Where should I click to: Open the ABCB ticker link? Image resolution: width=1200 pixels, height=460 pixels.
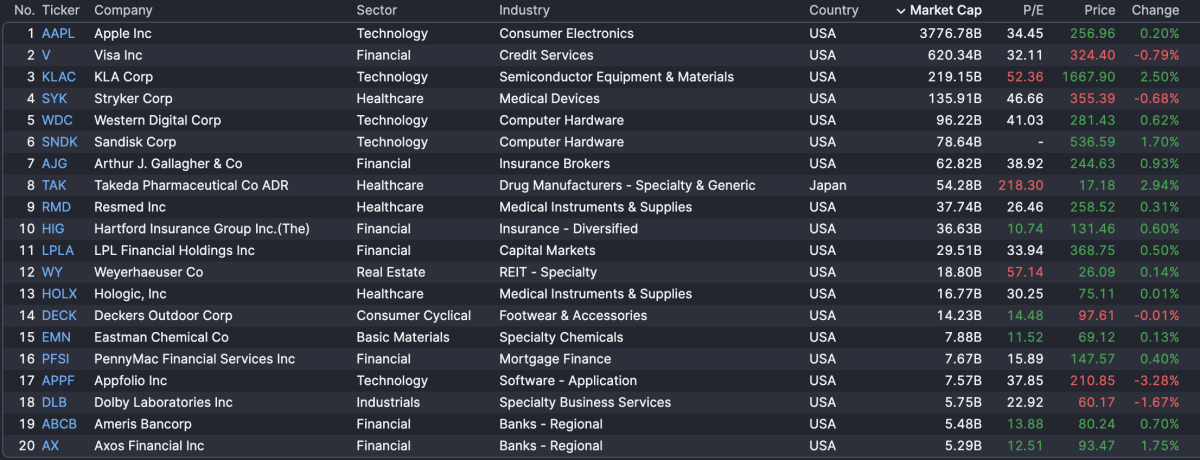pos(59,424)
